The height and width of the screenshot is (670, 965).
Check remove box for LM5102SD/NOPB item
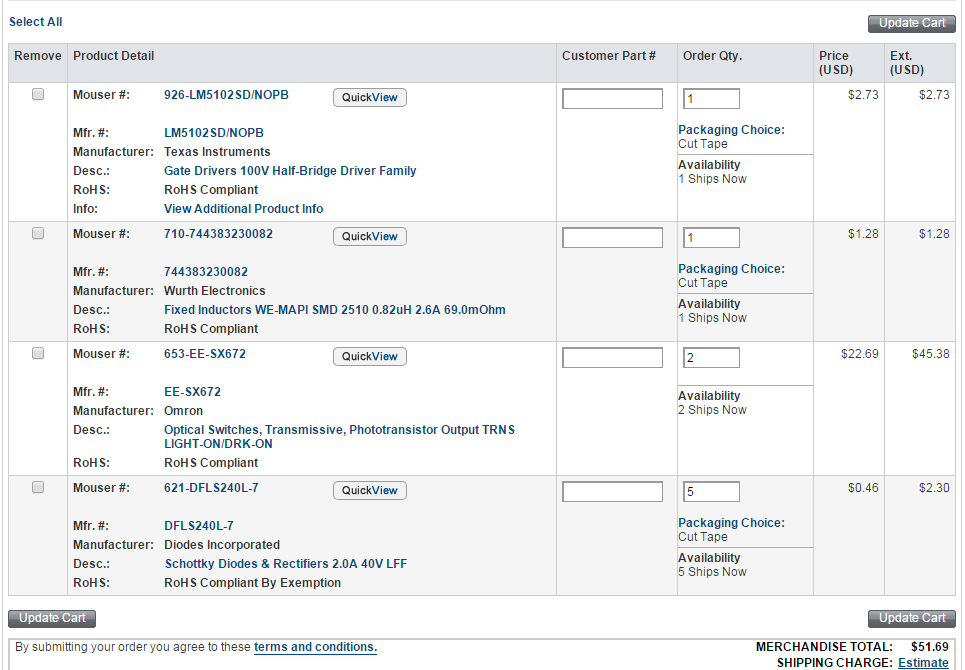click(38, 94)
